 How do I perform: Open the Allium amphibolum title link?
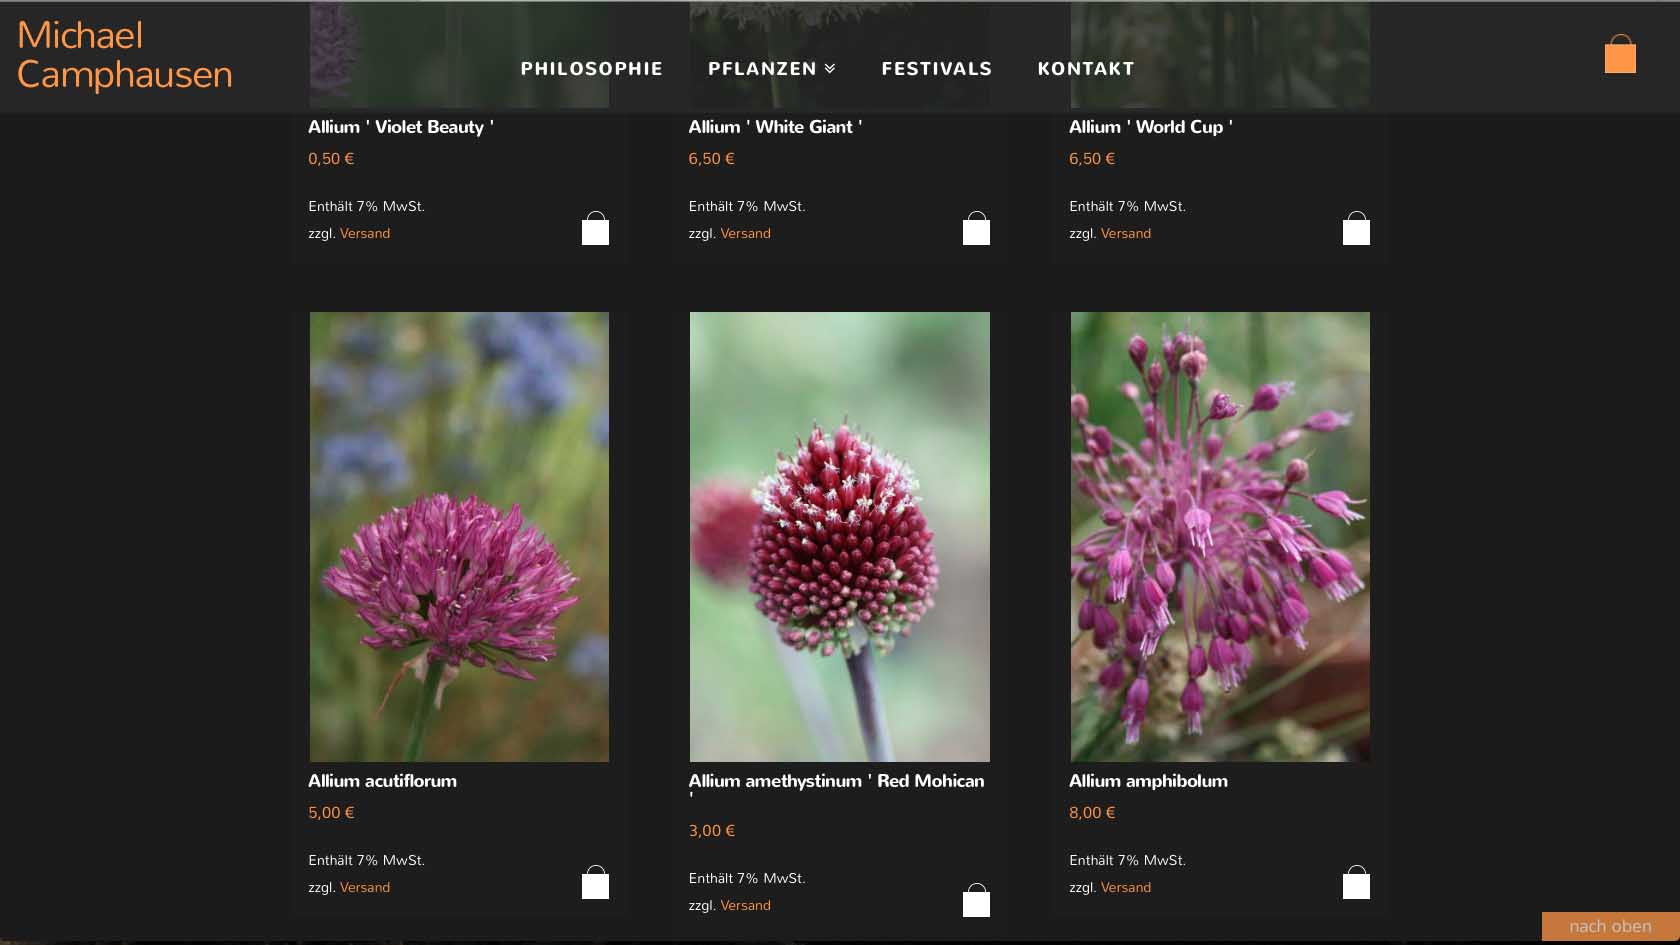tap(1148, 781)
